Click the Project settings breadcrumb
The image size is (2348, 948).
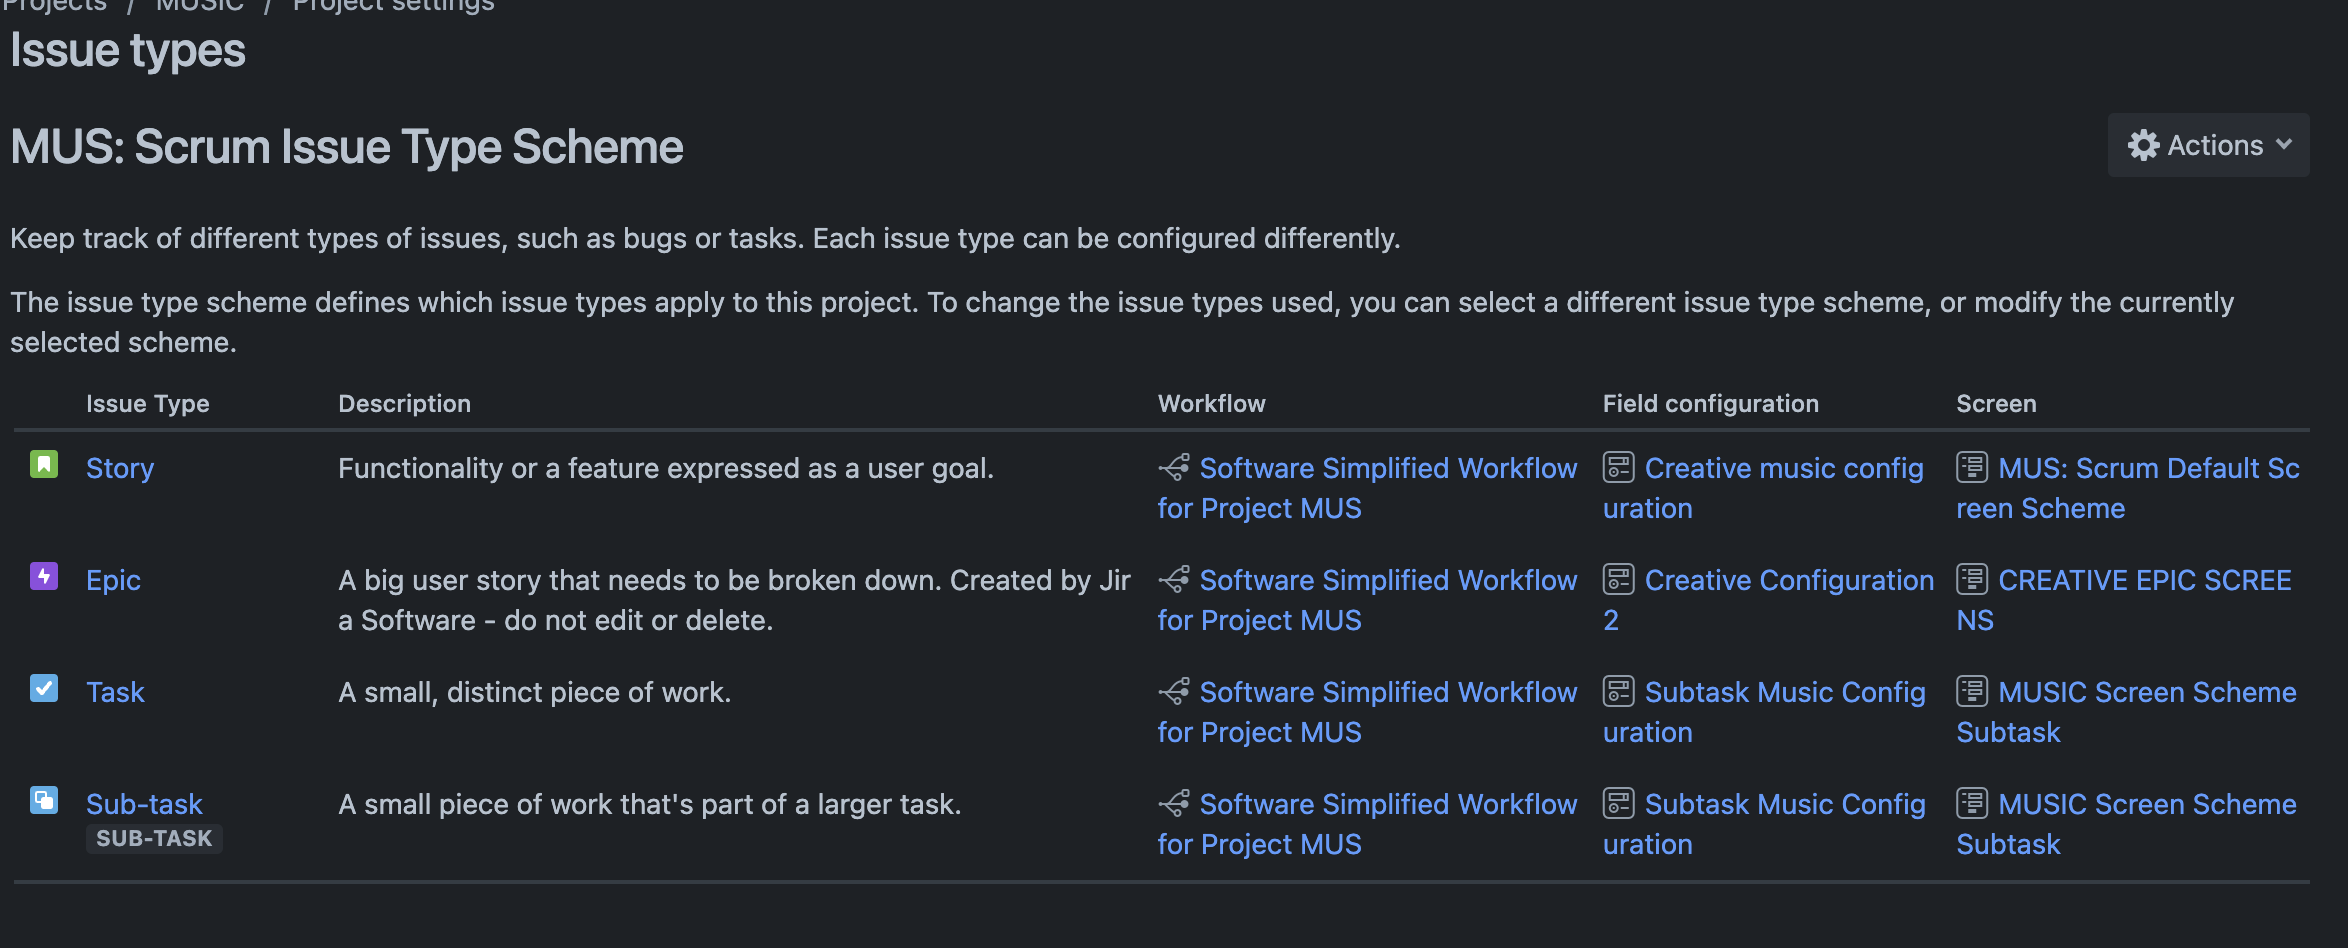coord(393,6)
